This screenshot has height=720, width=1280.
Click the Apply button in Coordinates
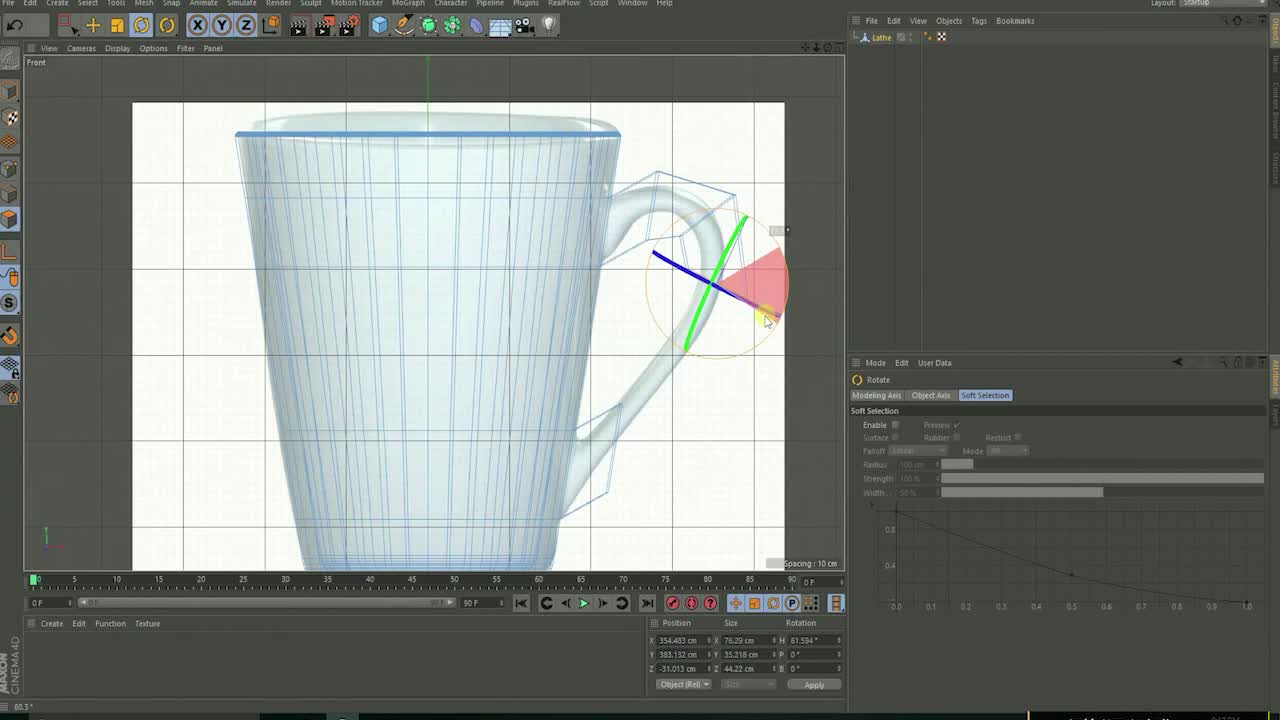click(814, 685)
